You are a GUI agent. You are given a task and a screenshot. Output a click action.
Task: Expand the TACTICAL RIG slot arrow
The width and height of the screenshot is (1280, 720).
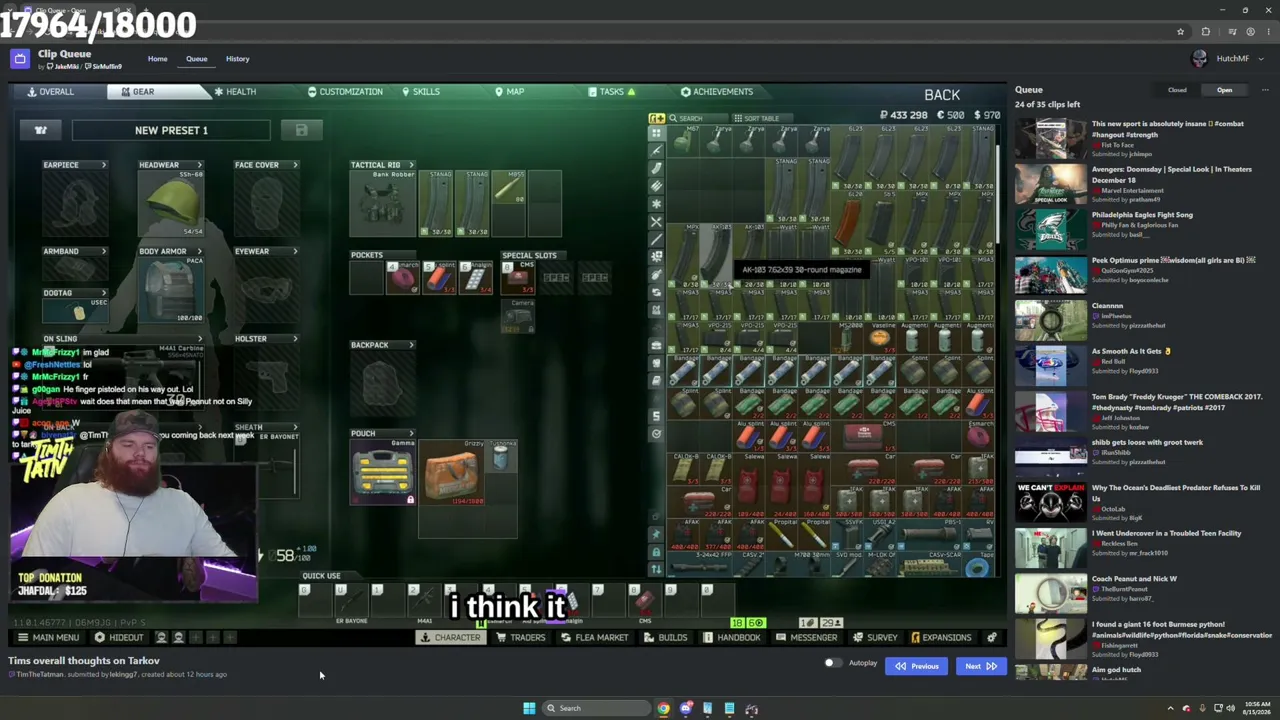pos(410,165)
